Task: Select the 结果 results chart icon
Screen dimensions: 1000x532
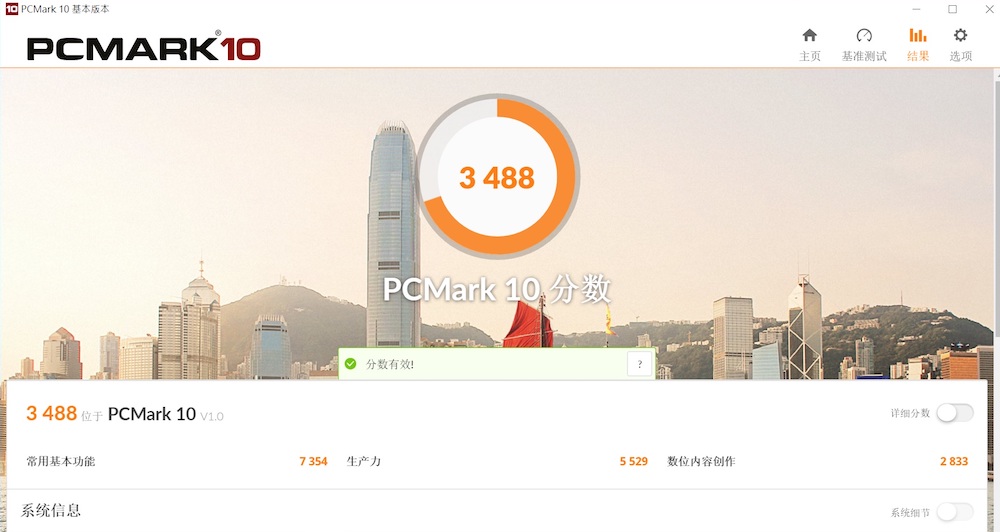Action: click(918, 35)
